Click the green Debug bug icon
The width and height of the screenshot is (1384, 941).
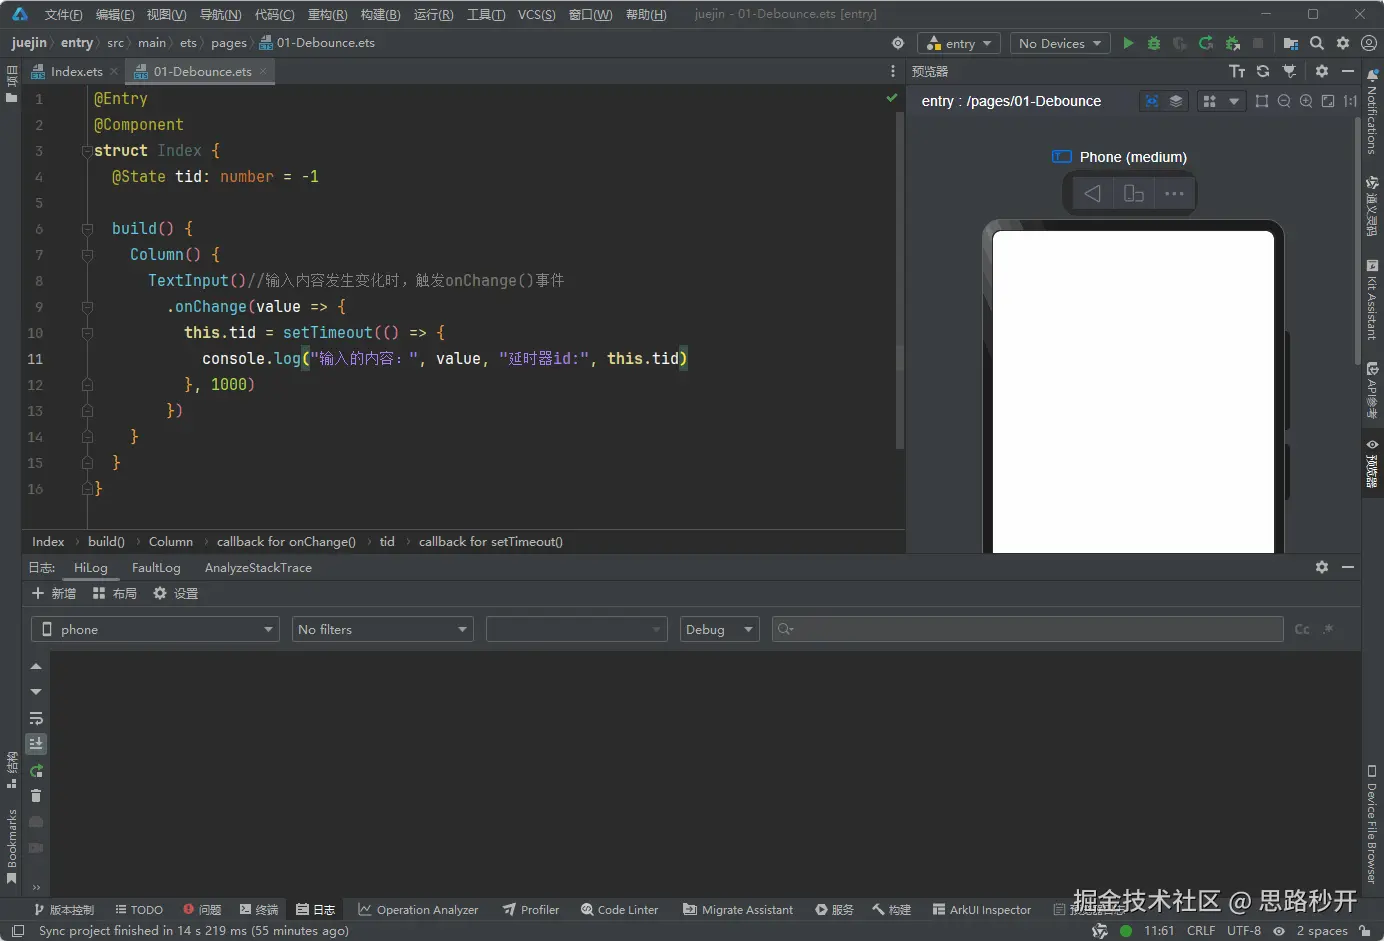[1154, 43]
